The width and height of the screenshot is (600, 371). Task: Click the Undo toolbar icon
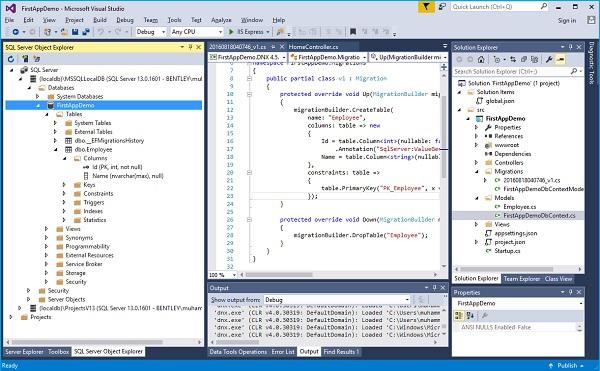pos(101,32)
